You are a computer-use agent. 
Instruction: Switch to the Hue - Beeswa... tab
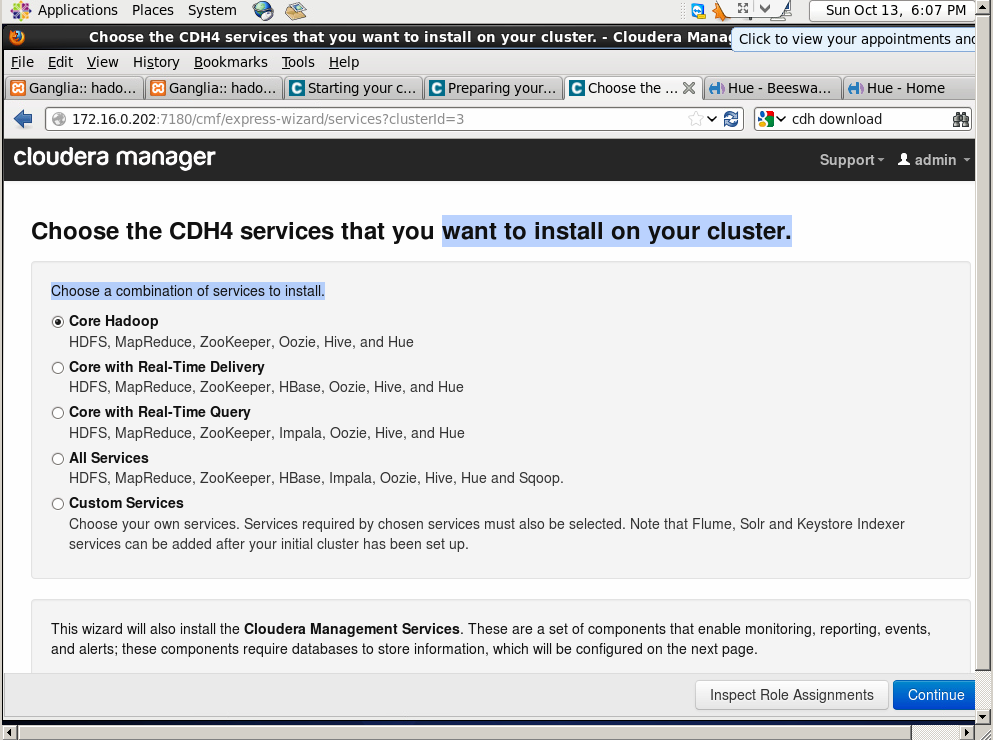coord(772,88)
